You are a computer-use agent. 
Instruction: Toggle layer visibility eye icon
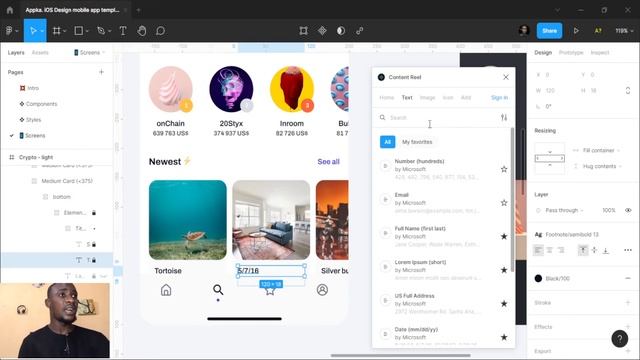[x=628, y=210]
